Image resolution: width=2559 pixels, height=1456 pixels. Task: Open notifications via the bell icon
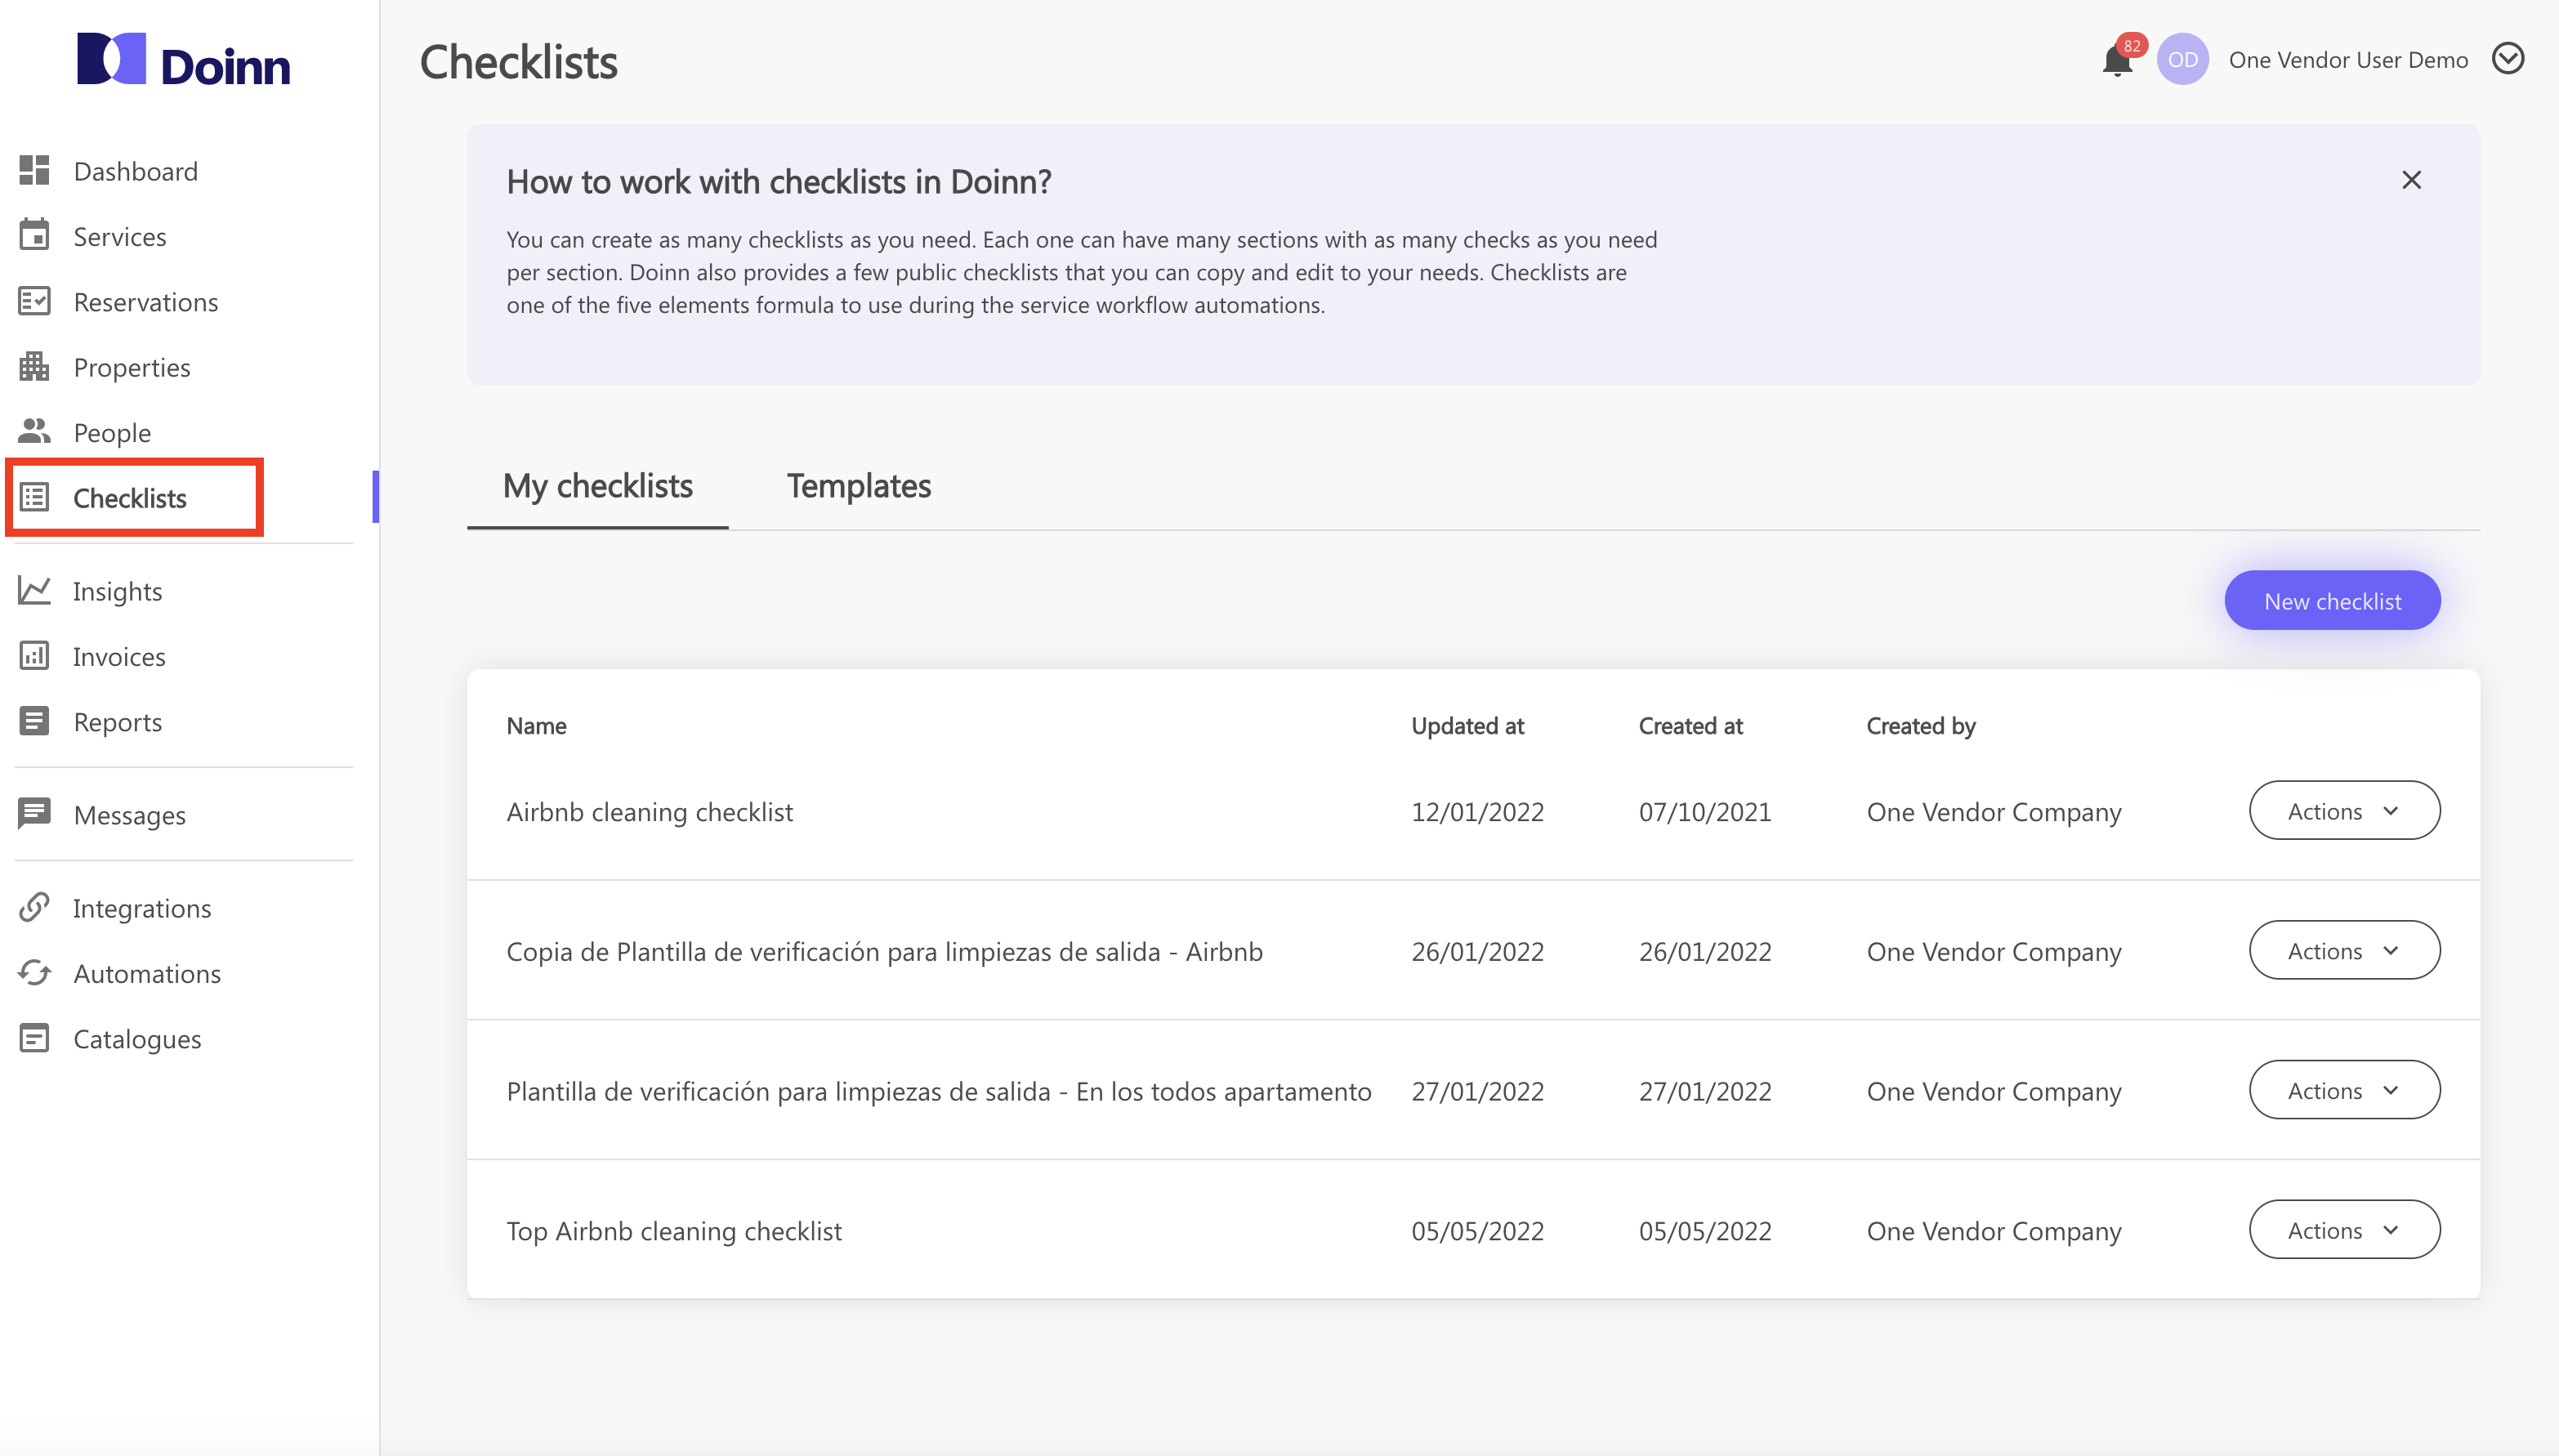(2117, 60)
